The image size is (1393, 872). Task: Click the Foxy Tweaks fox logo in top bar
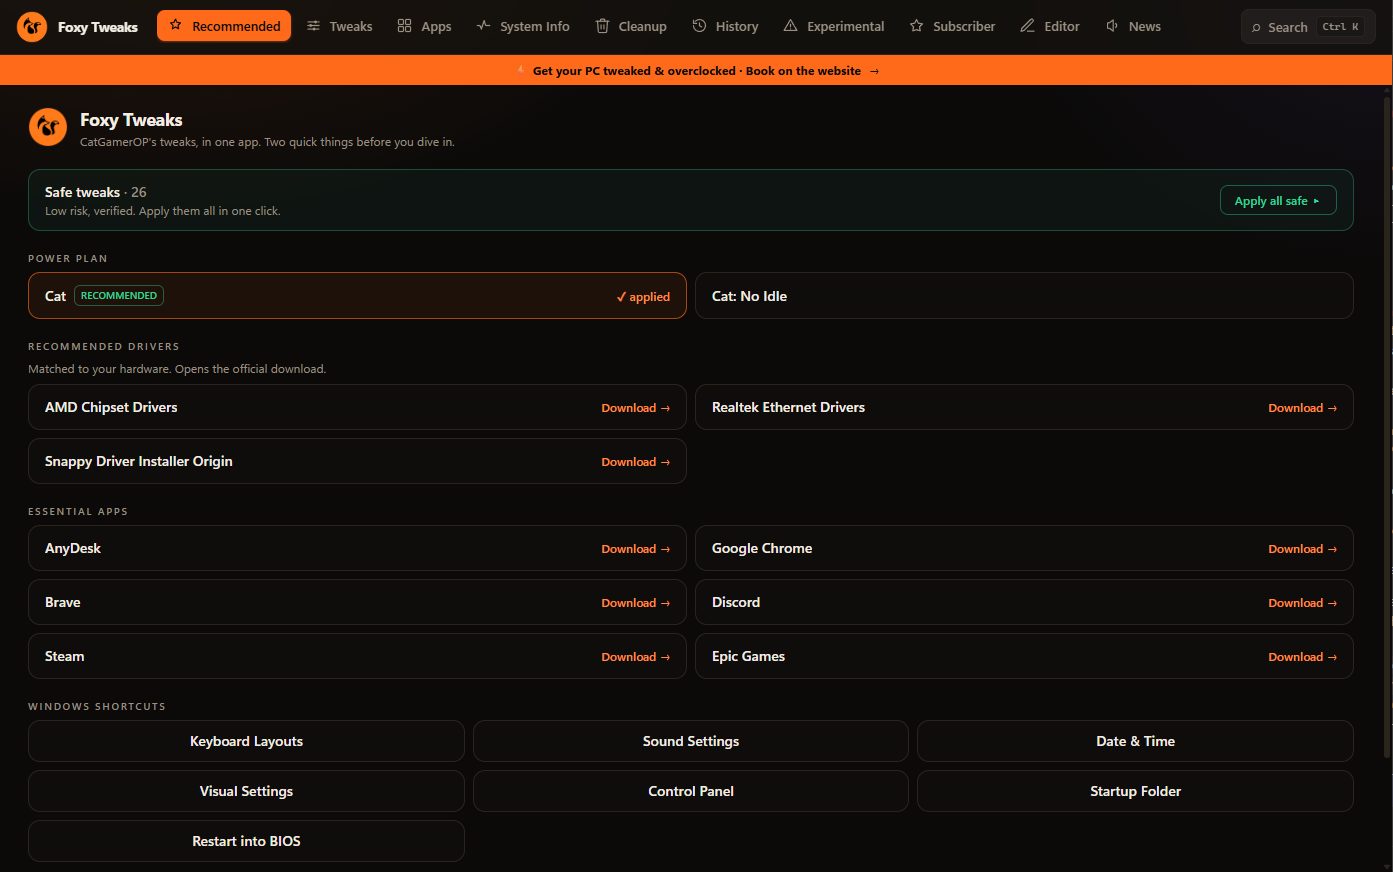32,26
